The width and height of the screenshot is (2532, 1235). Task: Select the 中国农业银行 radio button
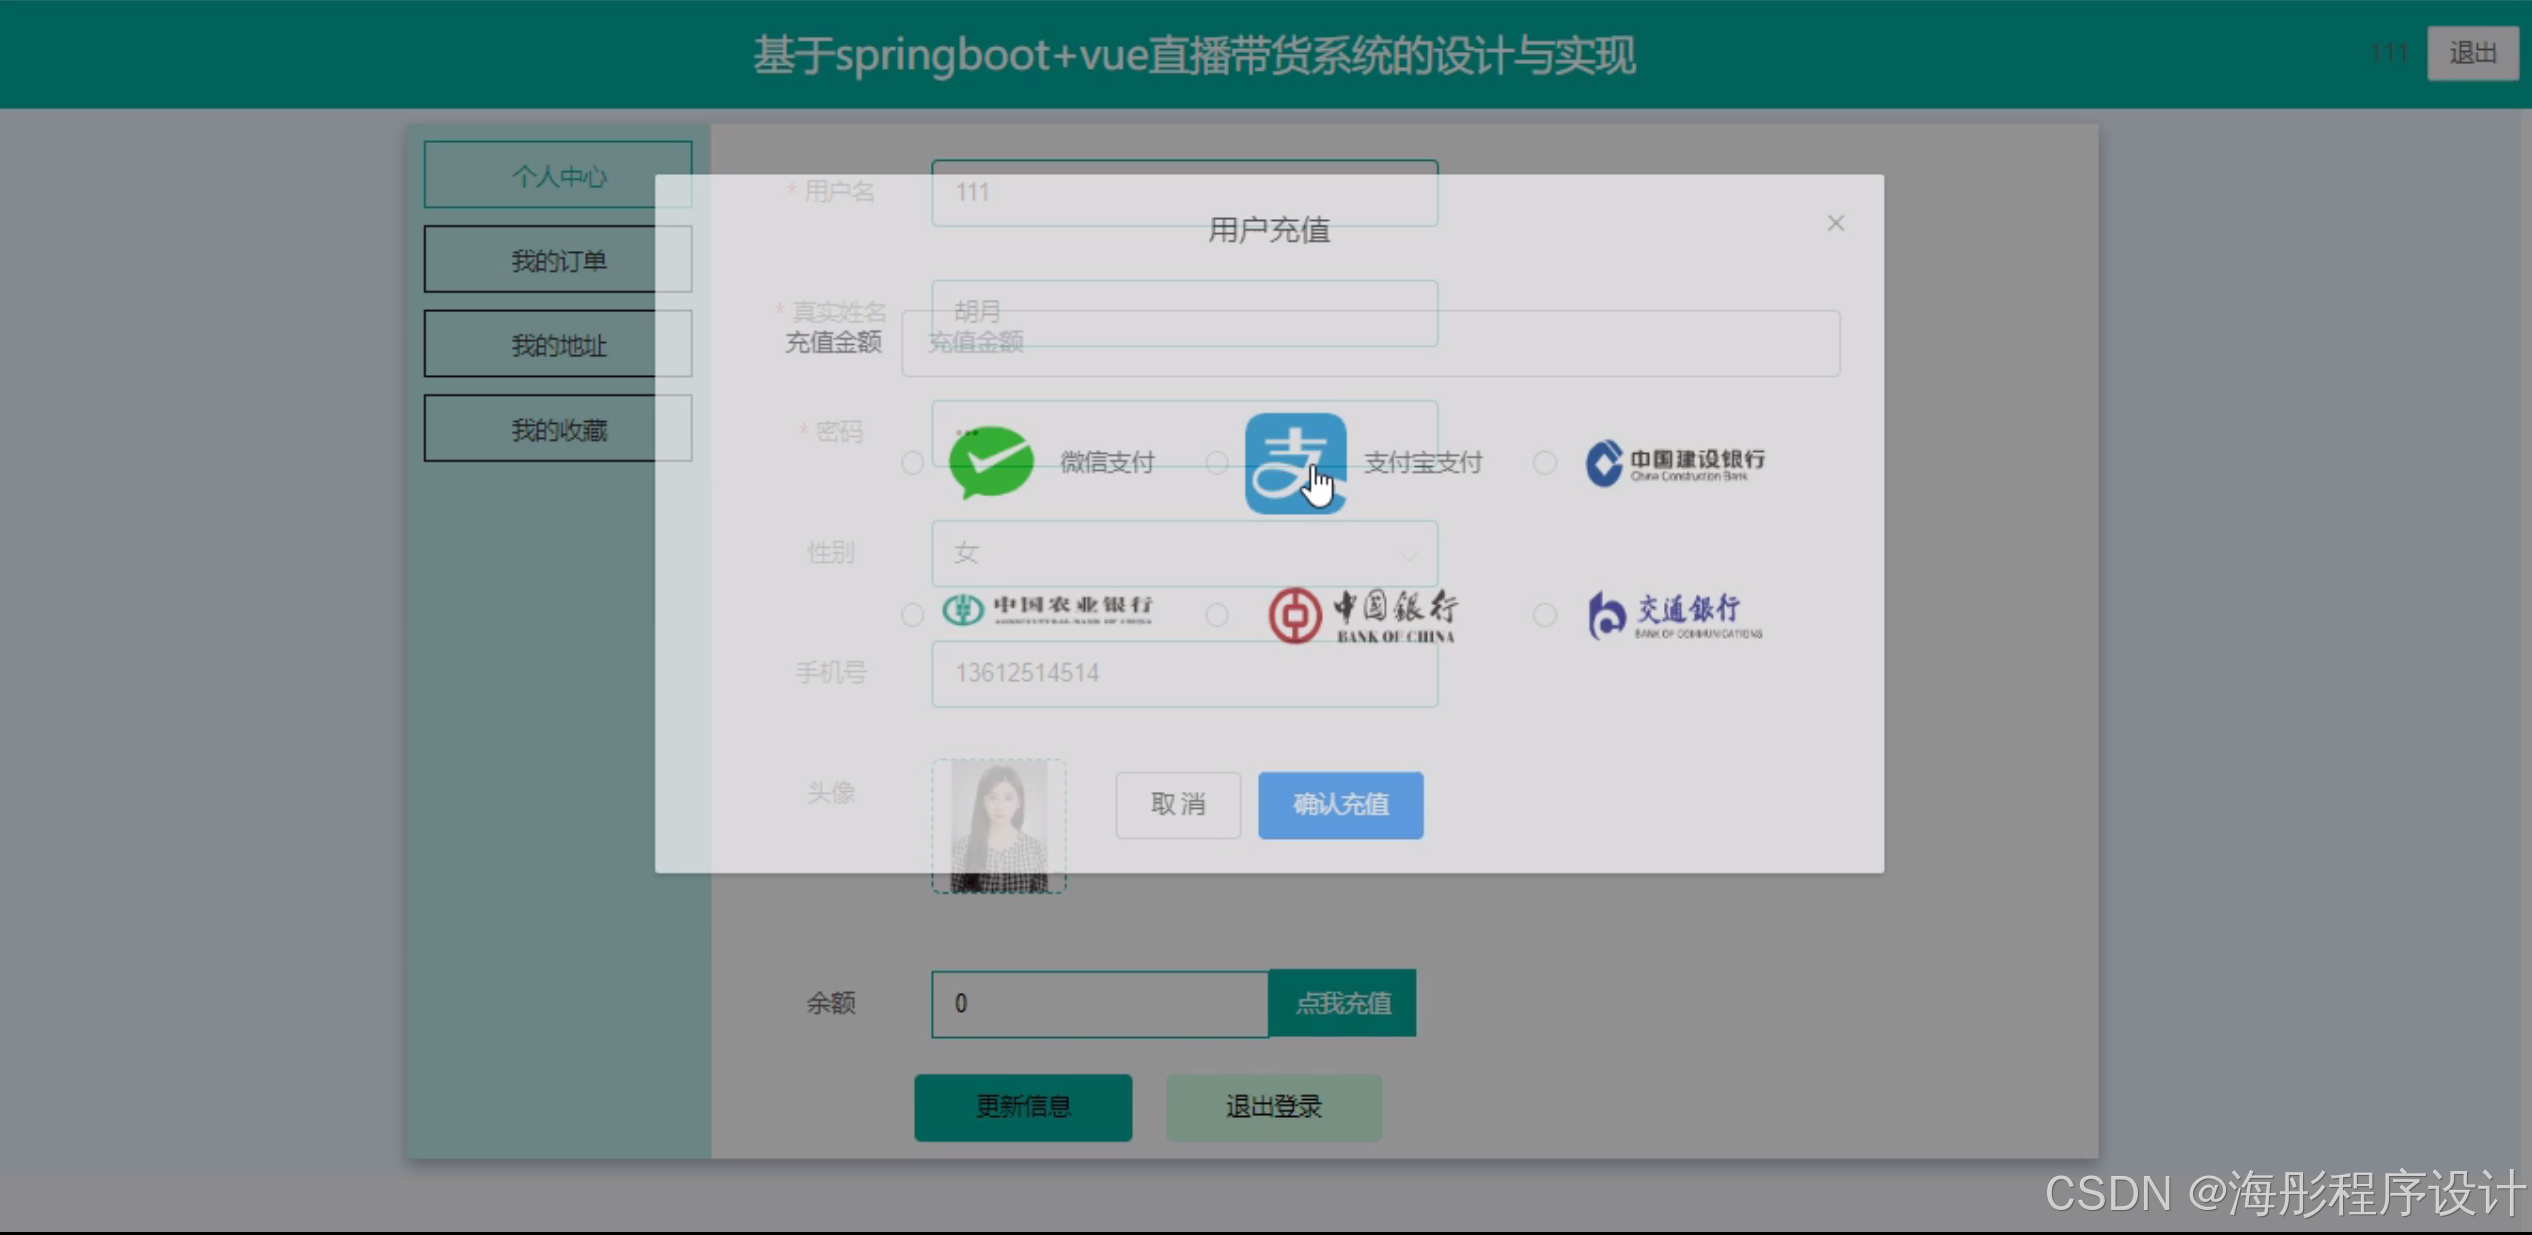pyautogui.click(x=912, y=615)
